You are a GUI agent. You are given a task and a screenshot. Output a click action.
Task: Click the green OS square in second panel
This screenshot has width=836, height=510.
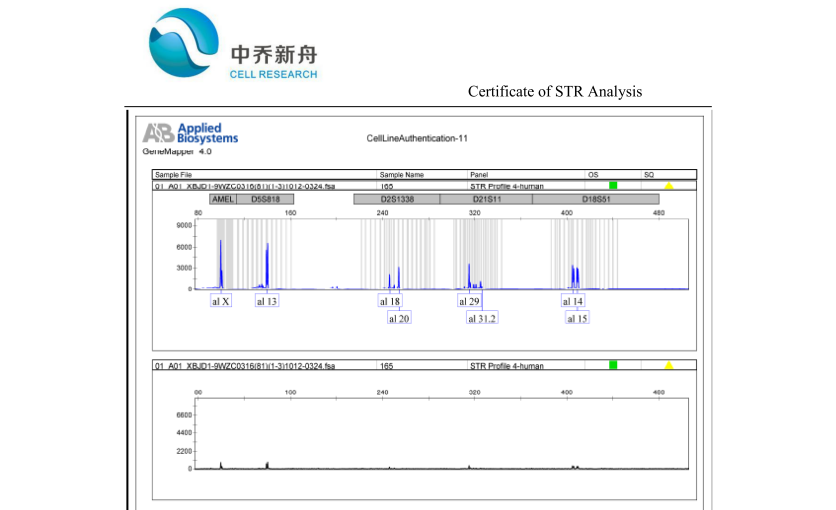pyautogui.click(x=613, y=366)
